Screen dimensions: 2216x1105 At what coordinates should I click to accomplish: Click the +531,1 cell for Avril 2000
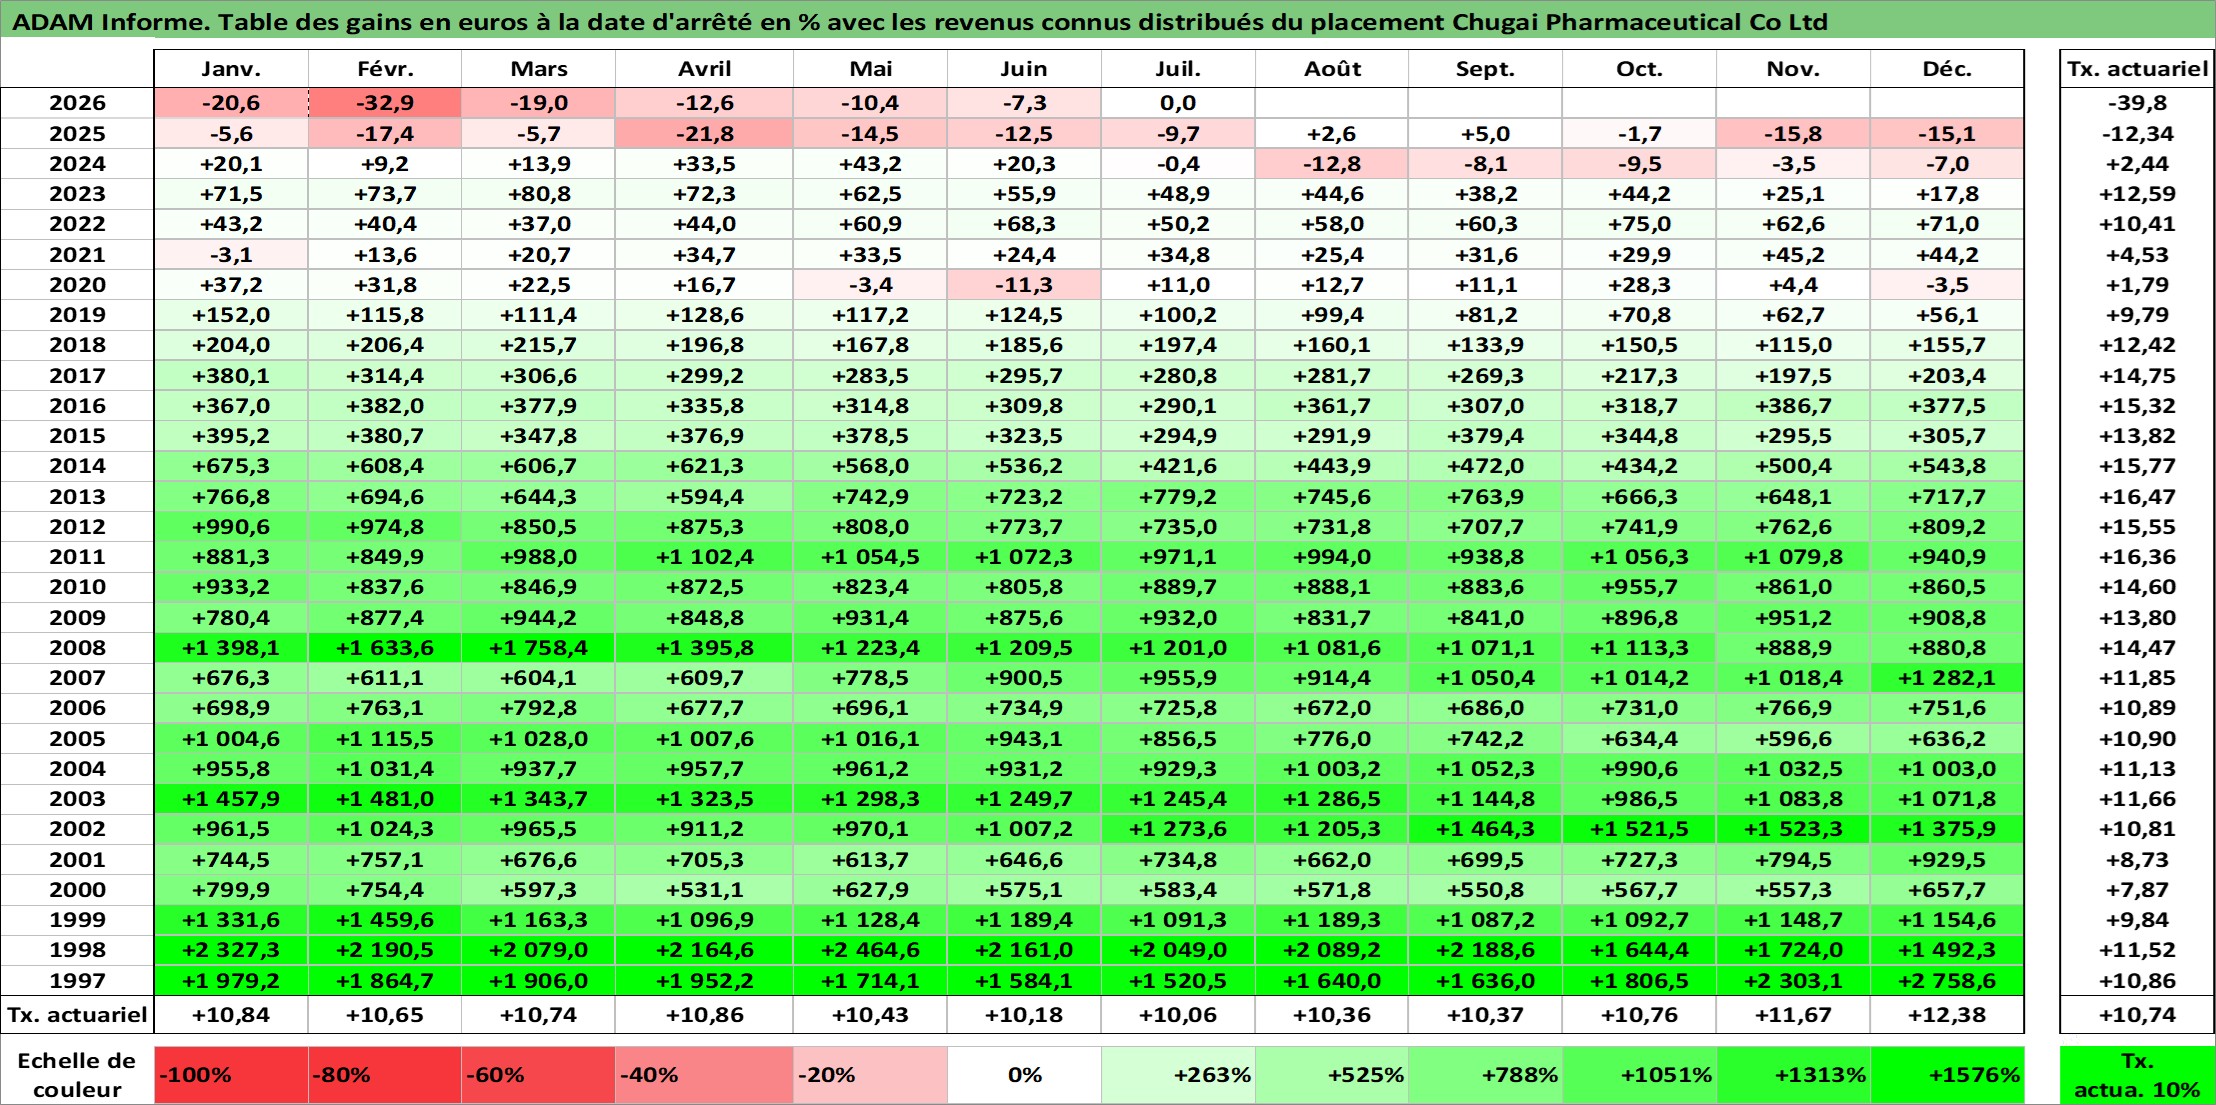pyautogui.click(x=705, y=890)
